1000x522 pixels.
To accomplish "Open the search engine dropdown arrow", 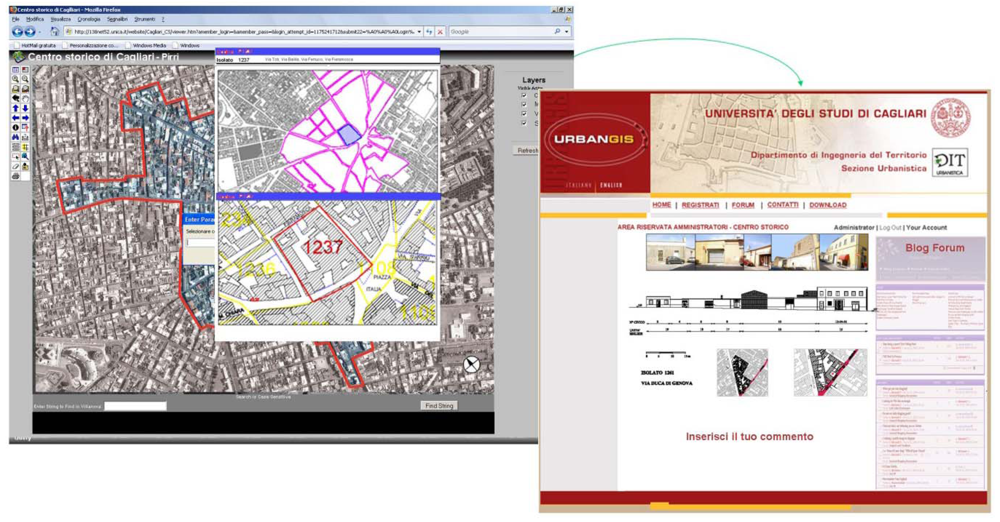I will tap(566, 31).
